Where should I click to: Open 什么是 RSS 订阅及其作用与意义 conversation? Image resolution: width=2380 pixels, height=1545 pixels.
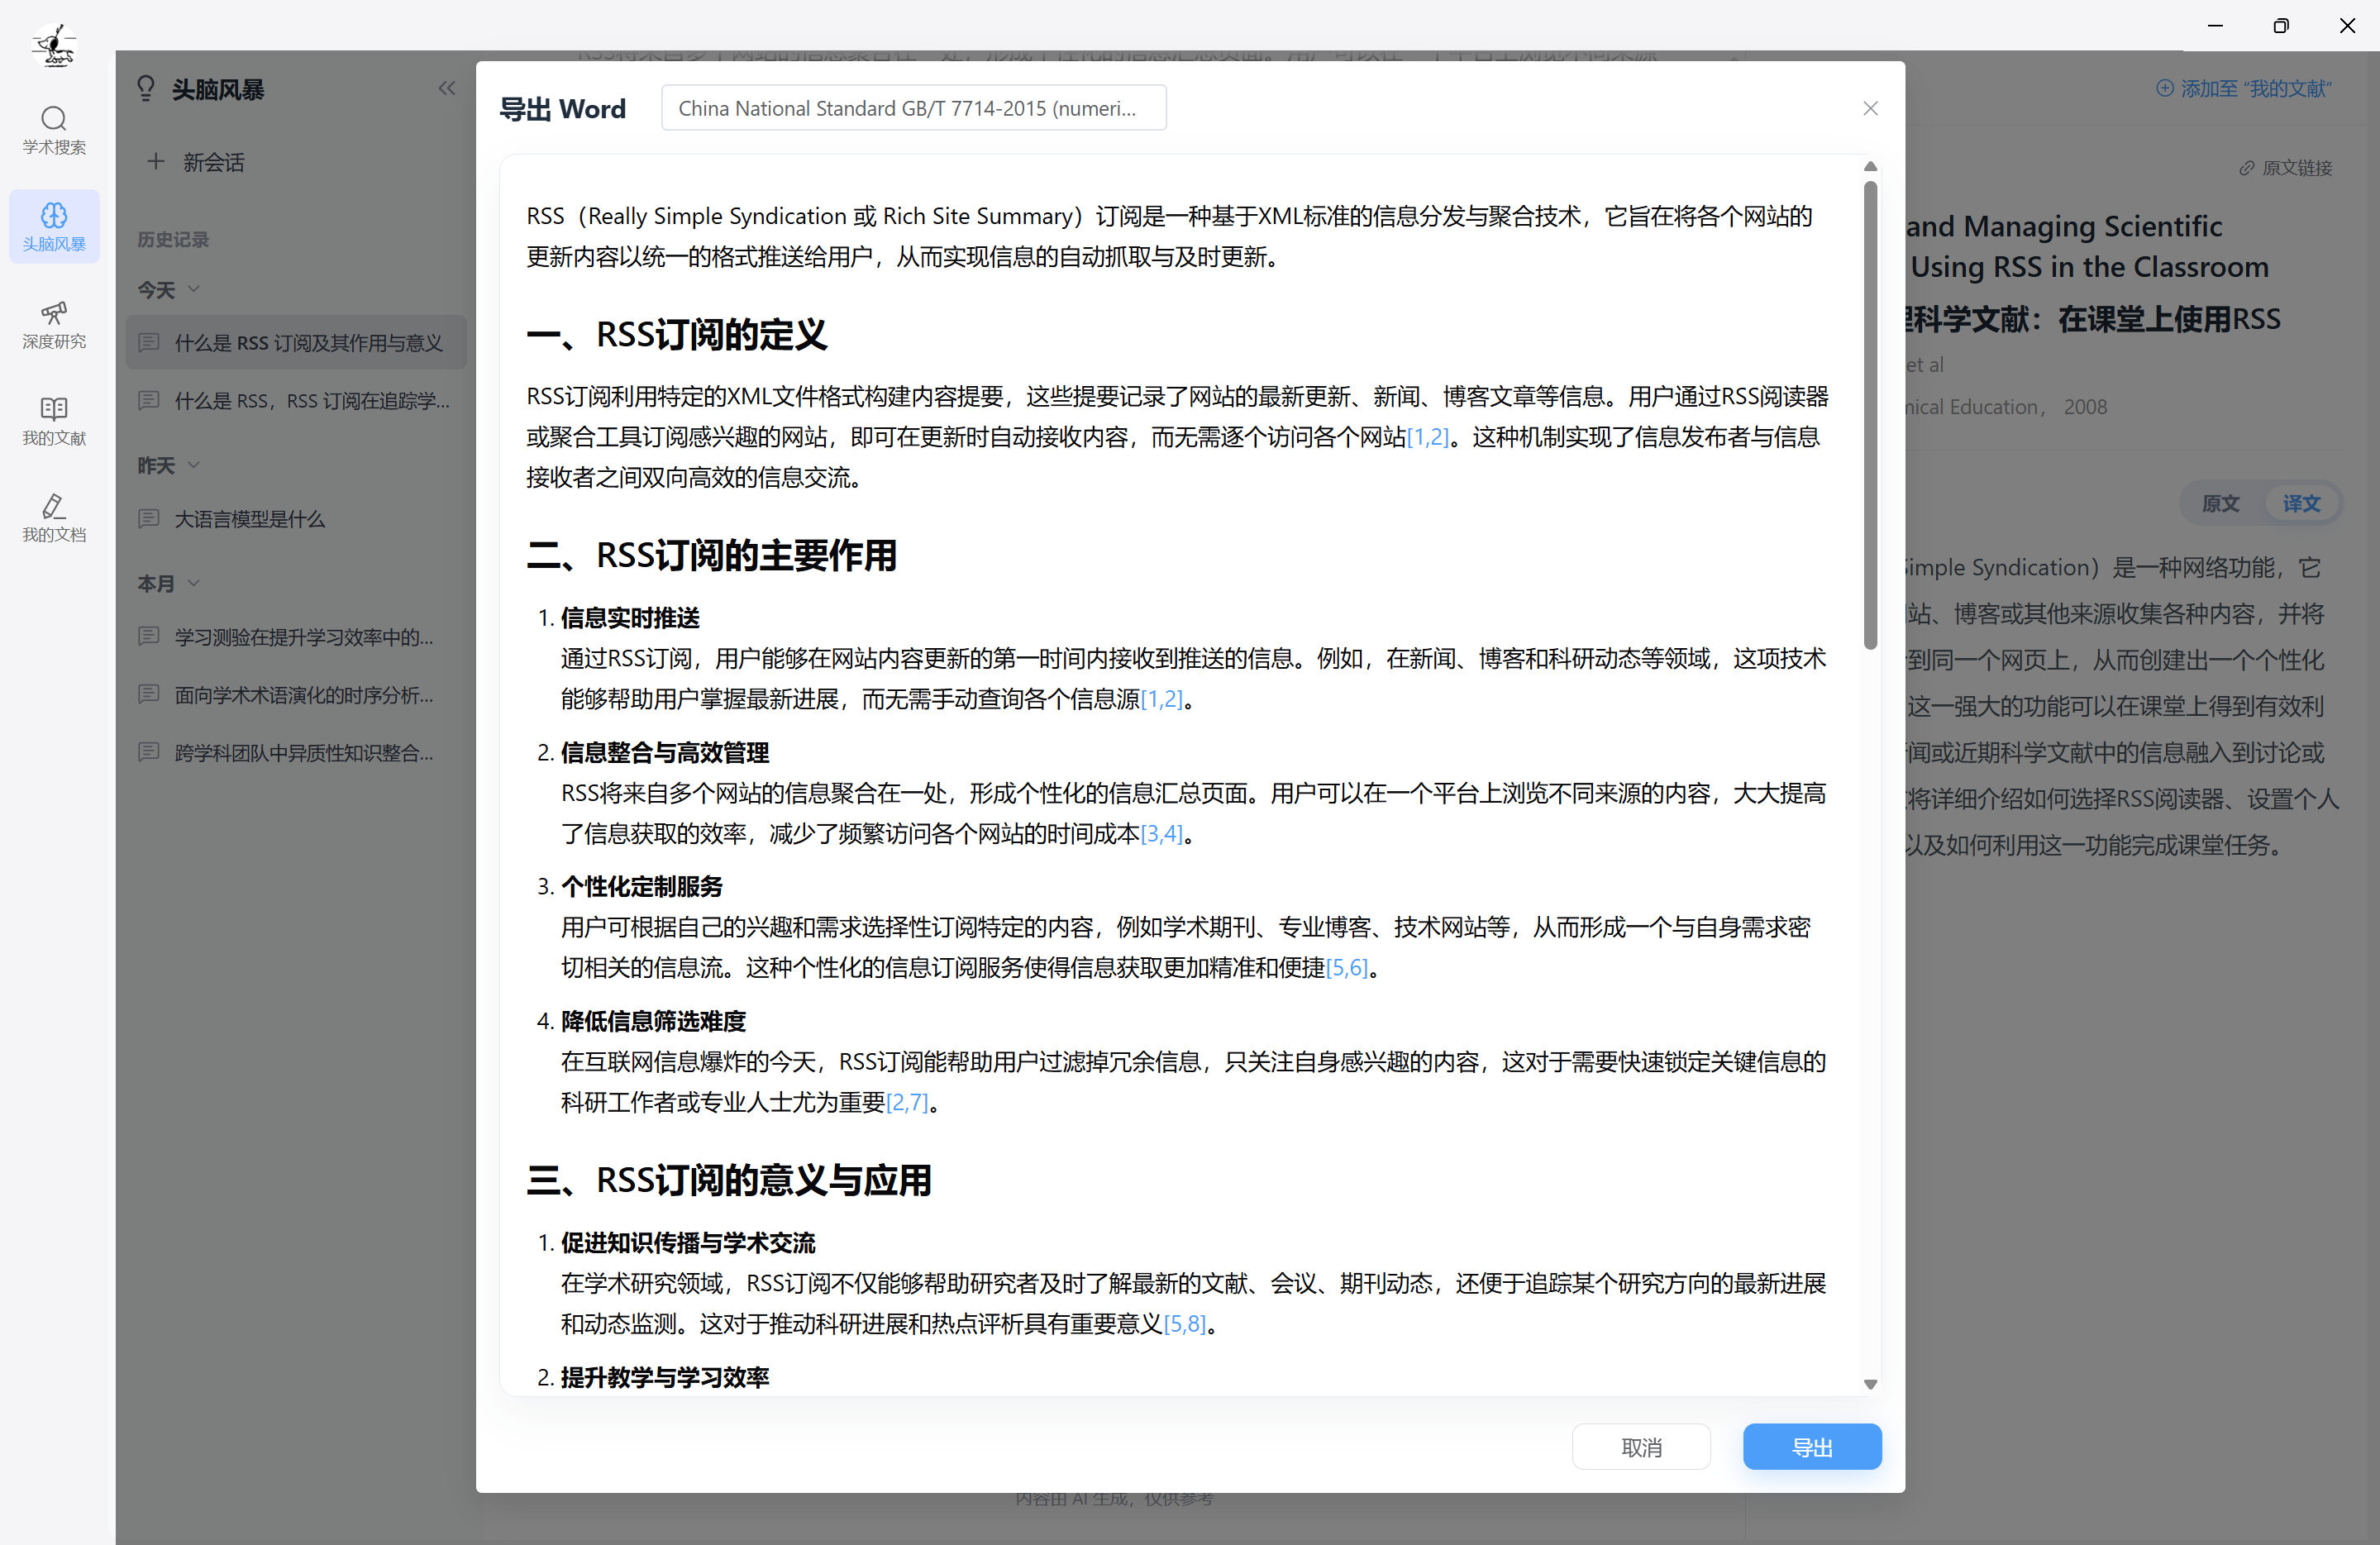coord(308,343)
